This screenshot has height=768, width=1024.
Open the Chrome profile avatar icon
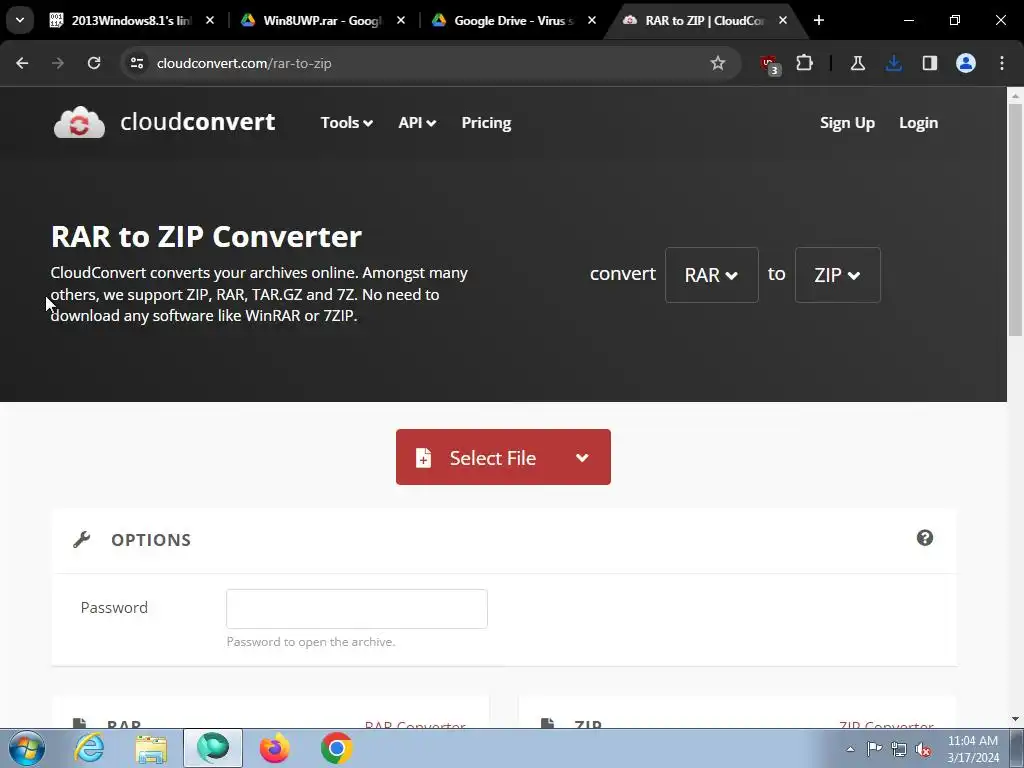(x=966, y=63)
